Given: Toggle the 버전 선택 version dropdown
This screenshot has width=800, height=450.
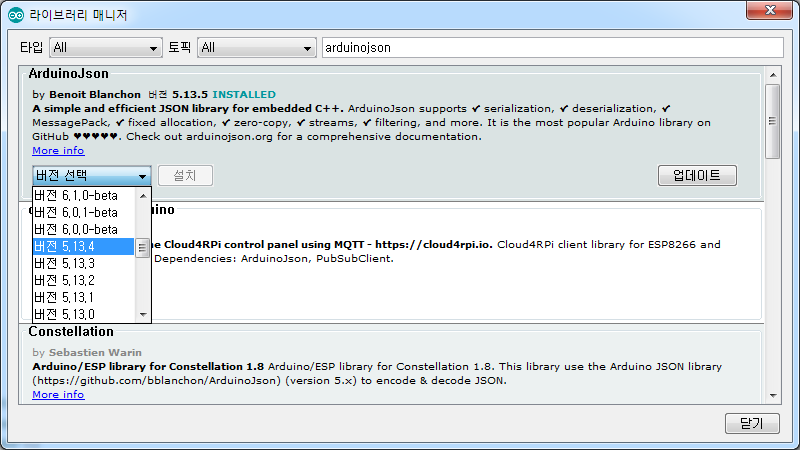Looking at the screenshot, I should tap(92, 176).
